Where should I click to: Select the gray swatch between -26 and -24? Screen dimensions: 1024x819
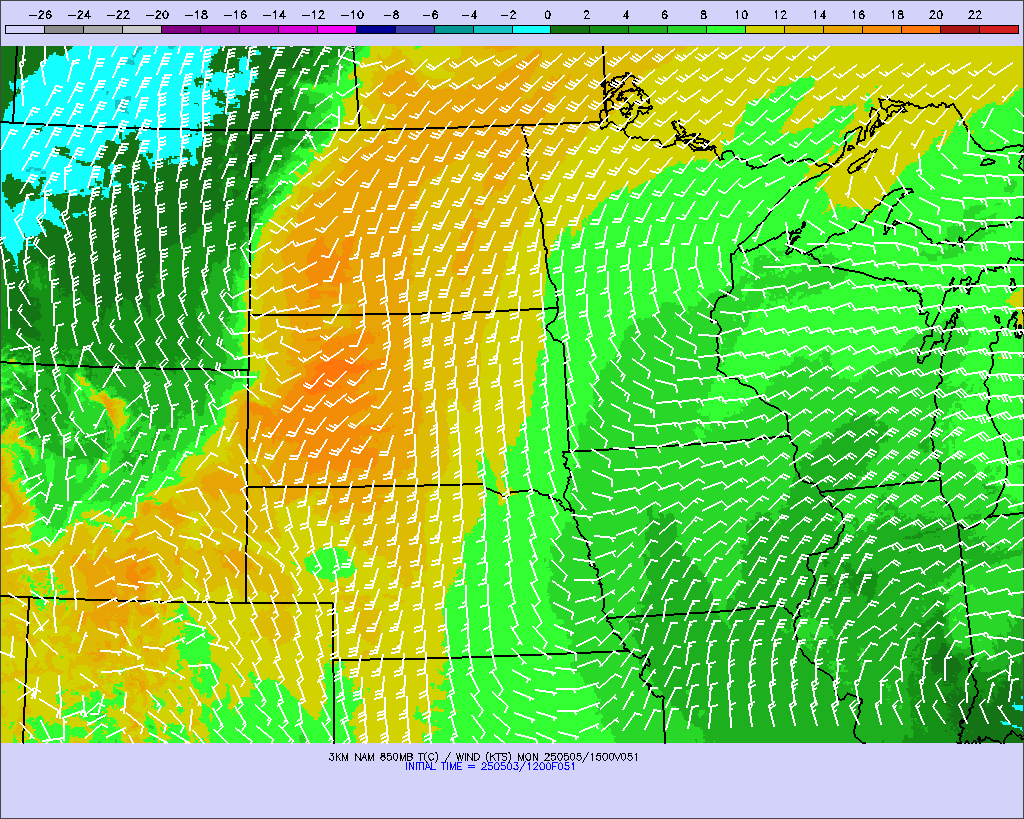coord(64,29)
